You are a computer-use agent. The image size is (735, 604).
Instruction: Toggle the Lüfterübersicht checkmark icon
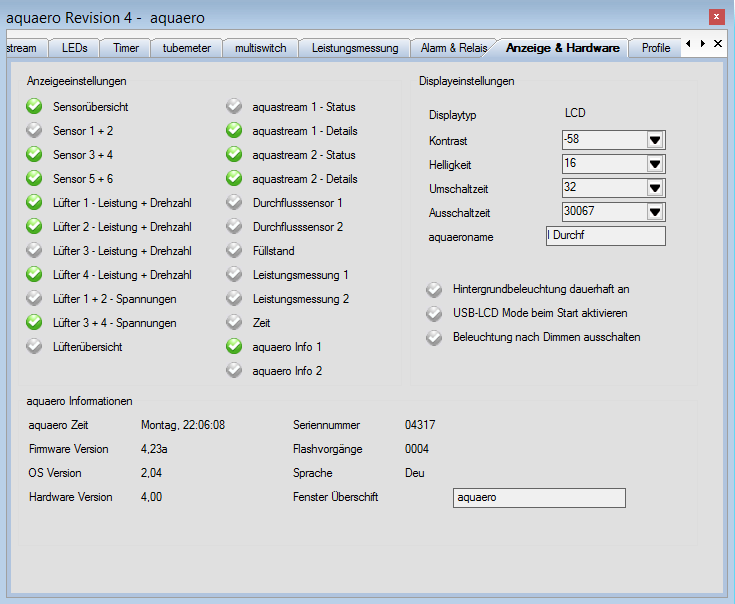pyautogui.click(x=34, y=346)
